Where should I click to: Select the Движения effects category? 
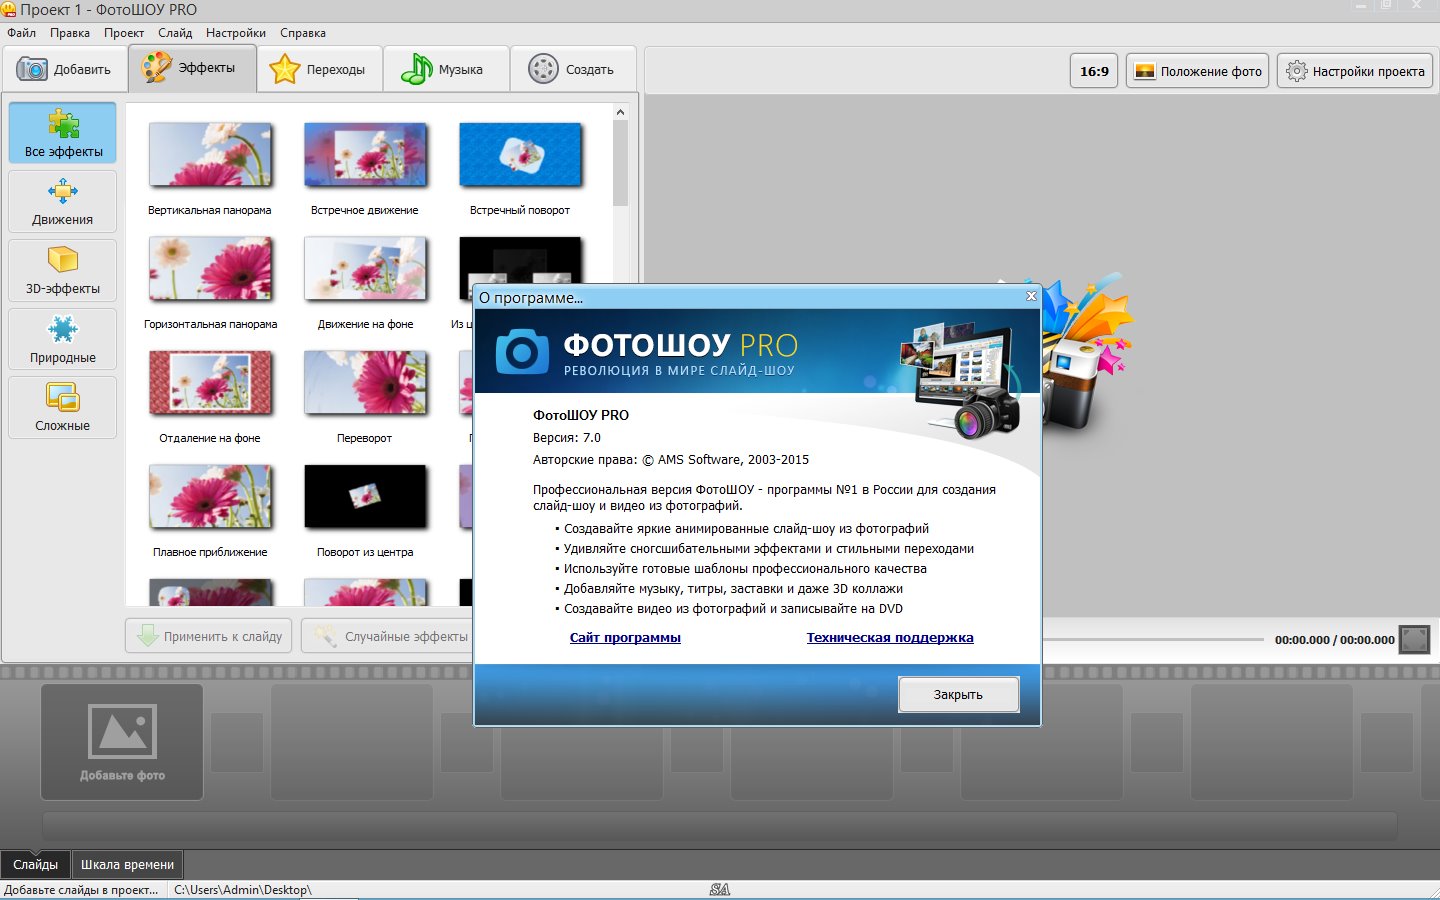coord(63,202)
